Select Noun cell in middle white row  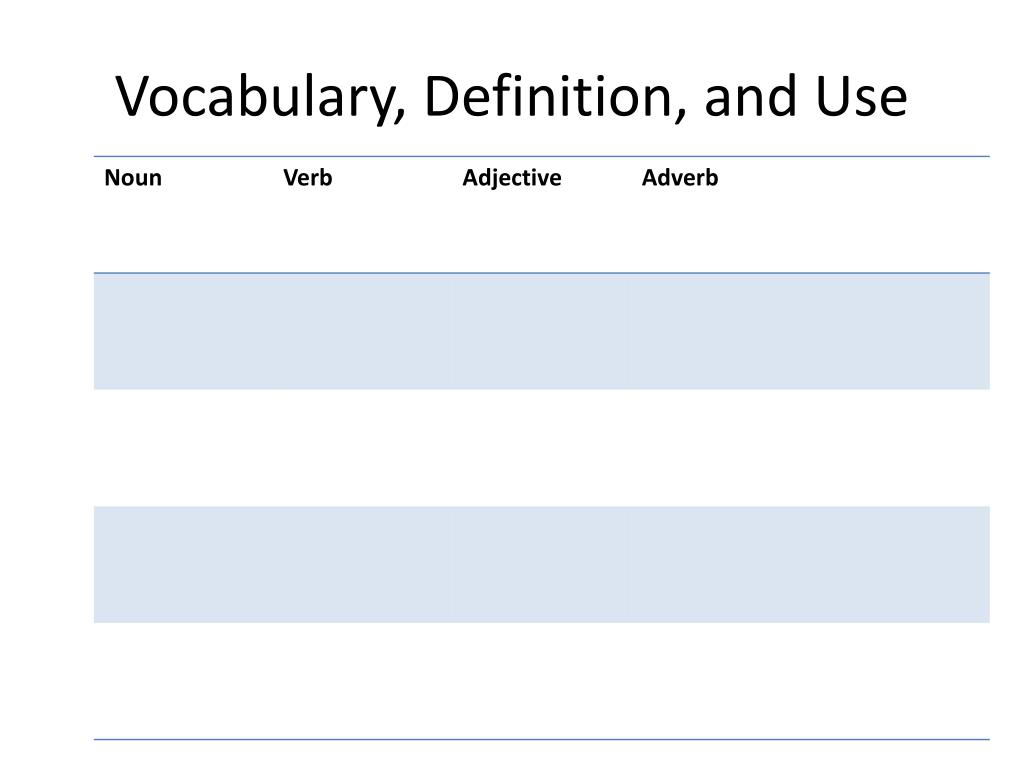(184, 448)
